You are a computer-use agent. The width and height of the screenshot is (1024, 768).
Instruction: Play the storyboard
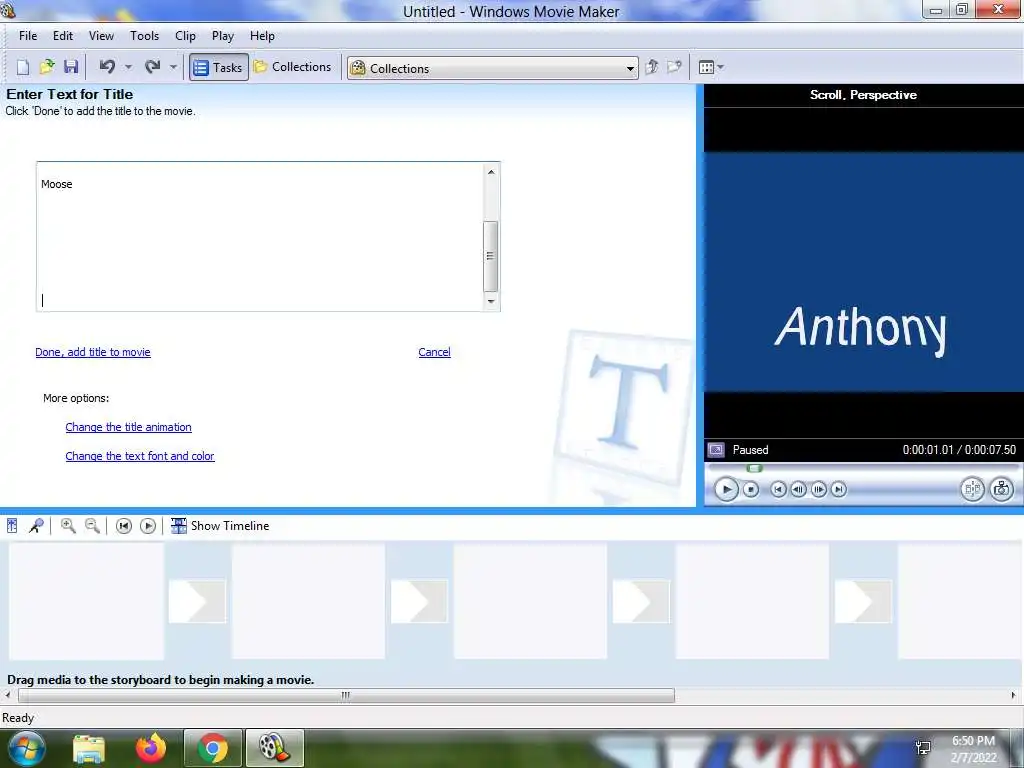tap(148, 526)
